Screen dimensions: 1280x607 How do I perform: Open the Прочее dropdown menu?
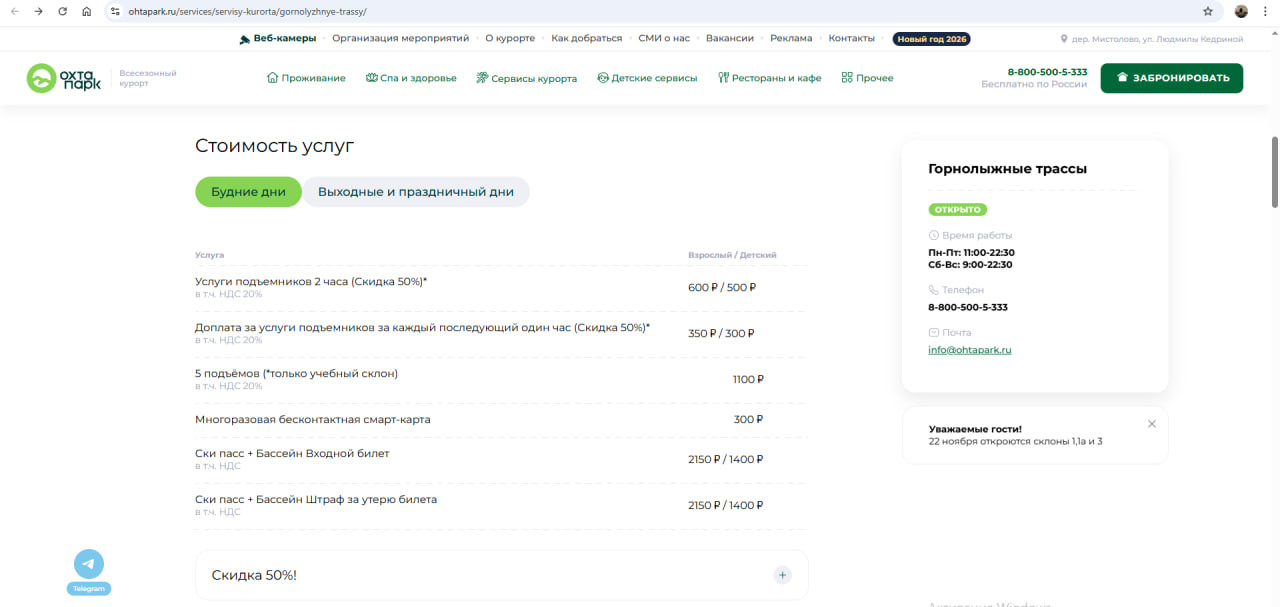point(867,78)
